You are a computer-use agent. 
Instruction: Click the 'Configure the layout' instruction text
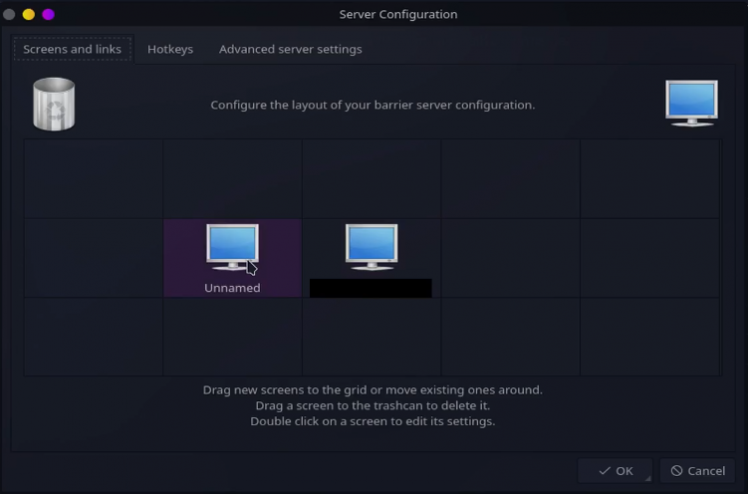(373, 105)
